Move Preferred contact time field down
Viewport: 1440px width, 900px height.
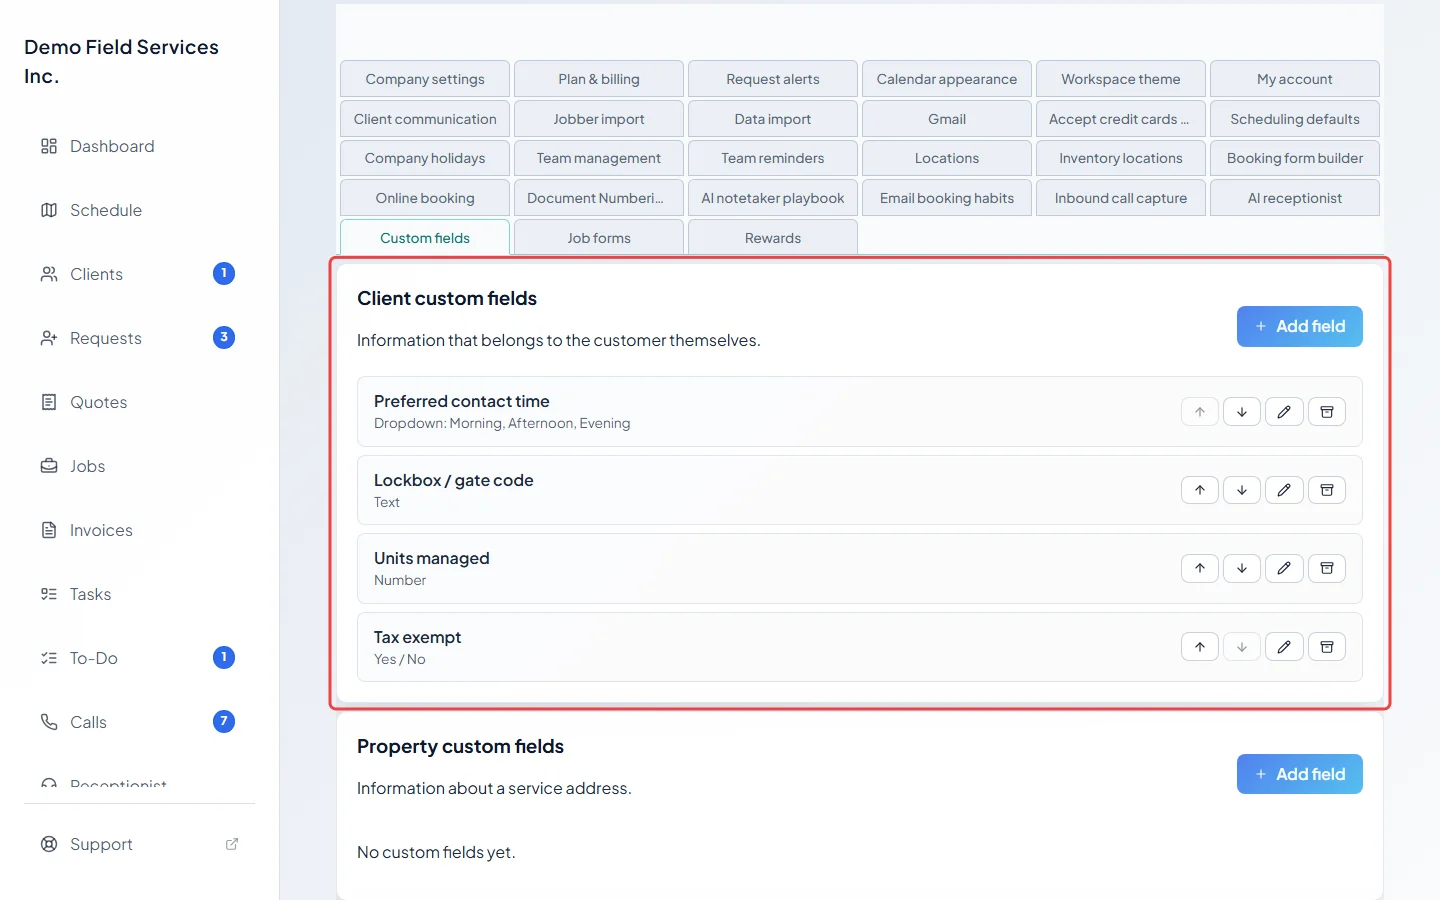point(1242,412)
